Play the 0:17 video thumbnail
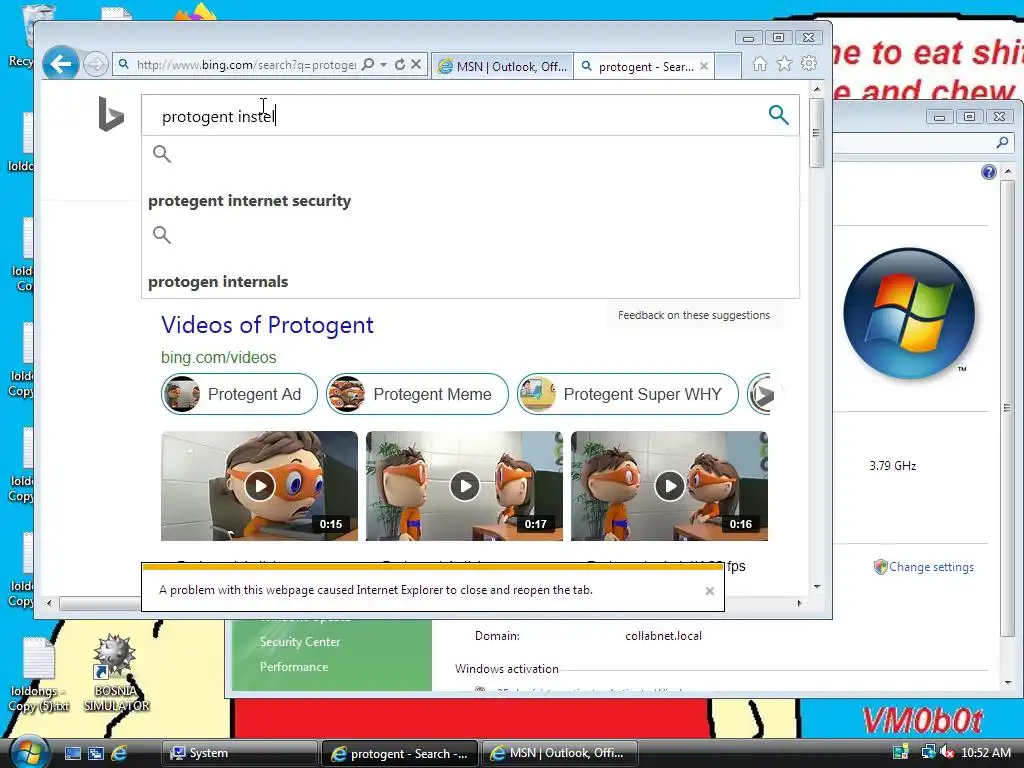 pyautogui.click(x=464, y=486)
